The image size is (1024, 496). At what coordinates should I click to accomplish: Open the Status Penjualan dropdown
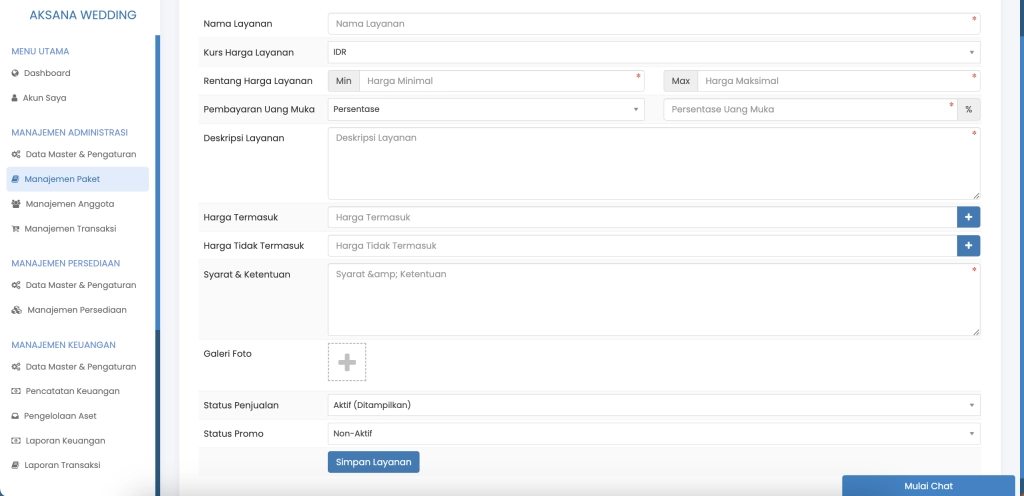coord(653,405)
